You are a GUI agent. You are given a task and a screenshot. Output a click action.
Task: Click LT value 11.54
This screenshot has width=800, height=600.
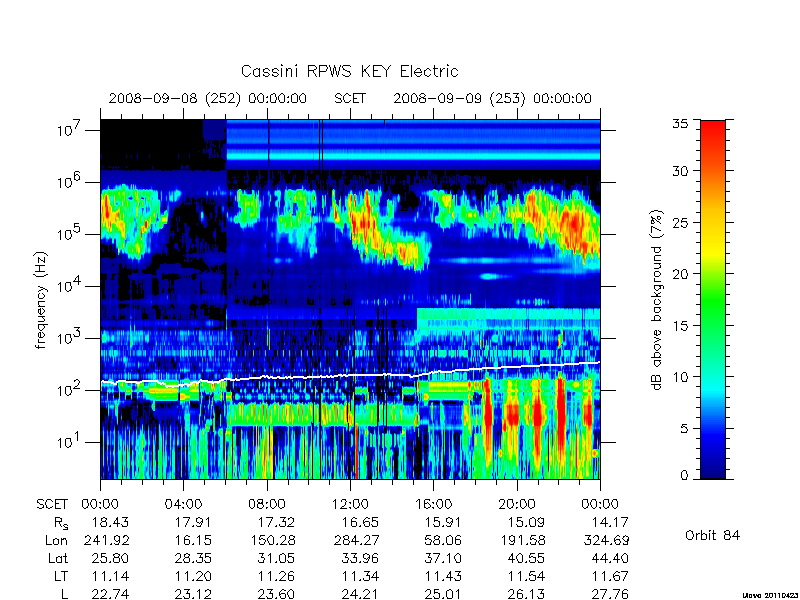click(x=527, y=577)
